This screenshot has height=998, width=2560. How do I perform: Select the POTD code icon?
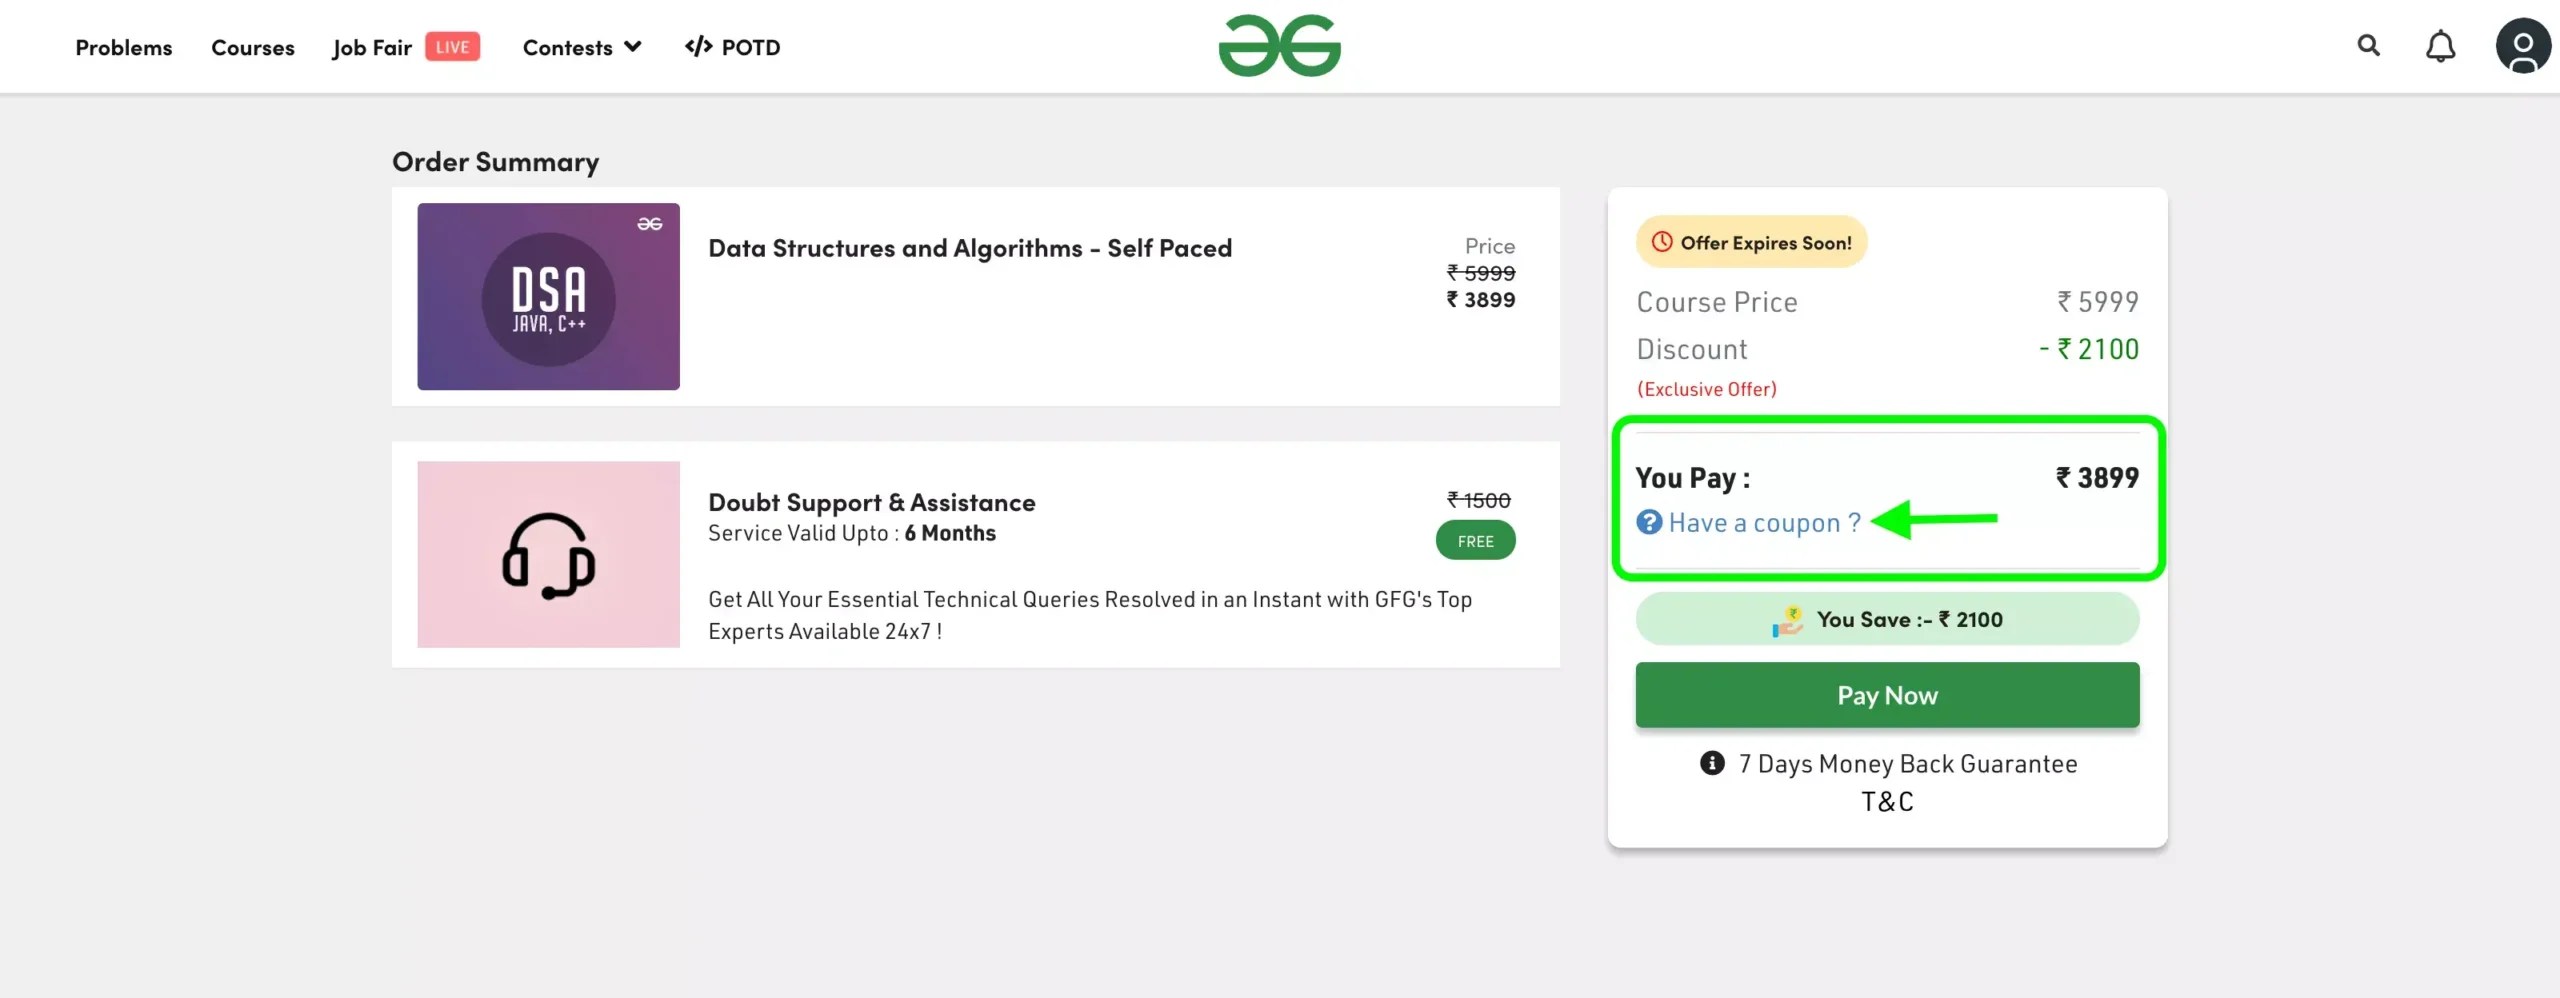[697, 46]
